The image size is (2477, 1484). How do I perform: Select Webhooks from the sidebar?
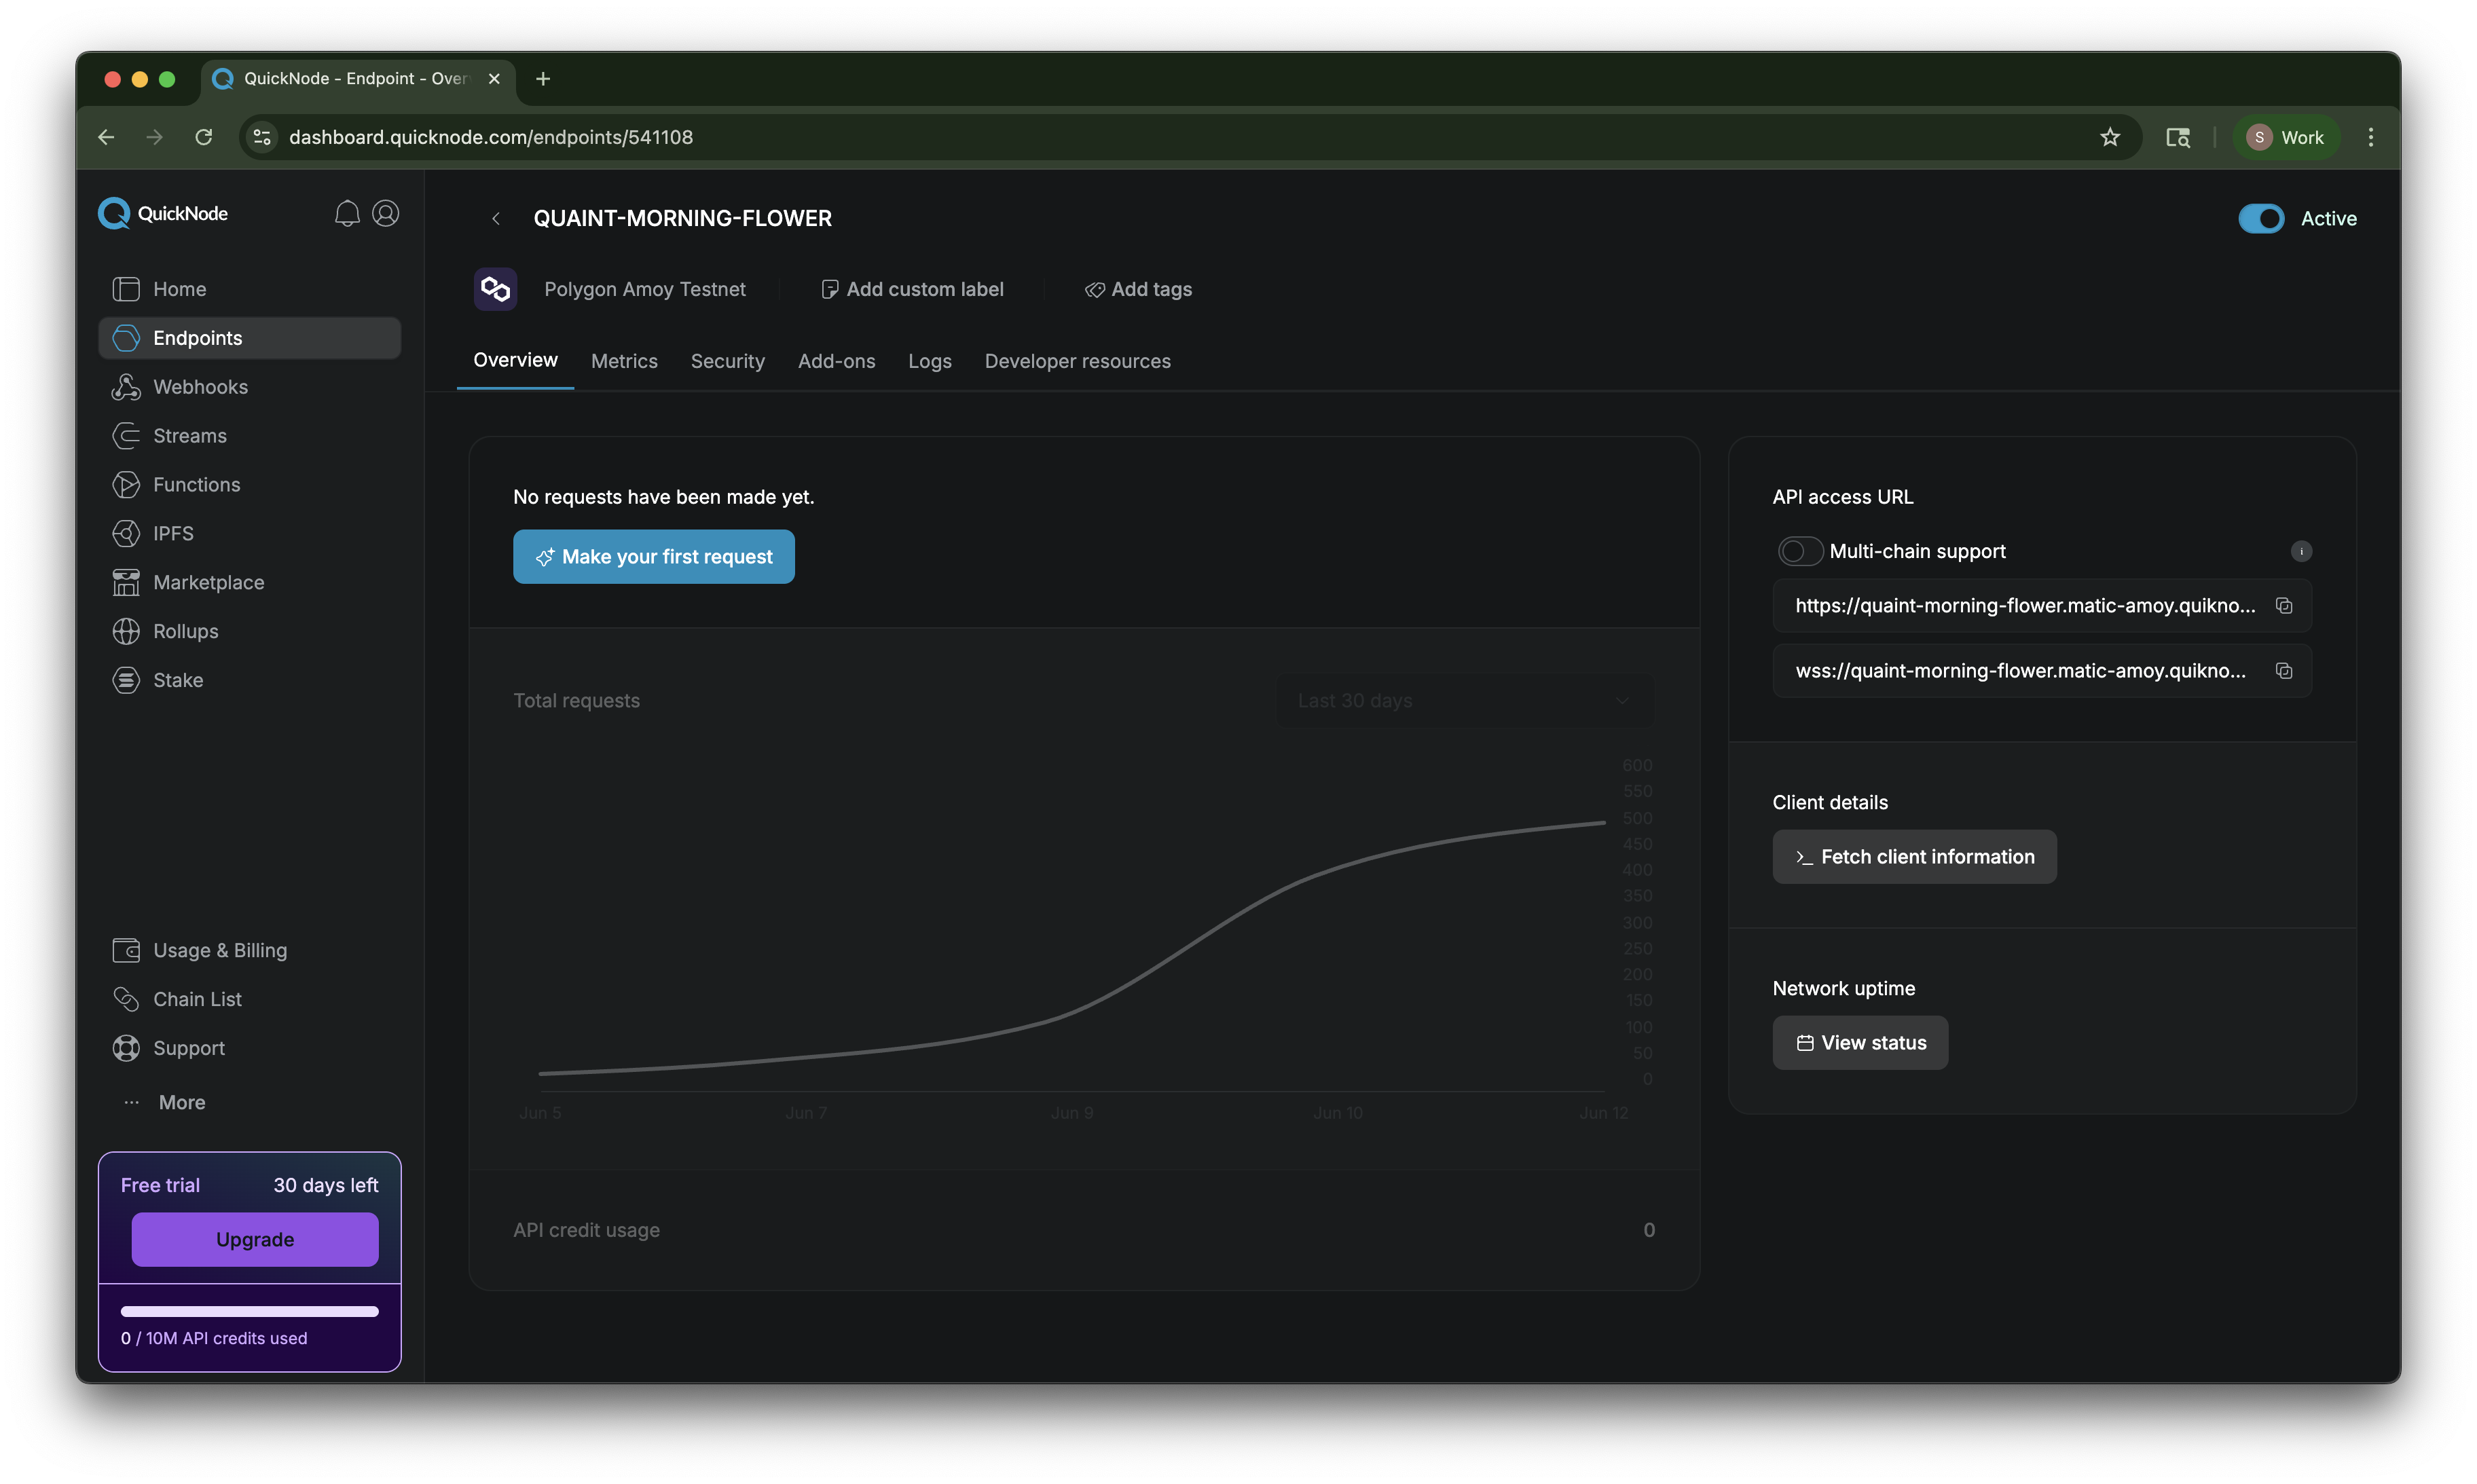click(x=200, y=386)
